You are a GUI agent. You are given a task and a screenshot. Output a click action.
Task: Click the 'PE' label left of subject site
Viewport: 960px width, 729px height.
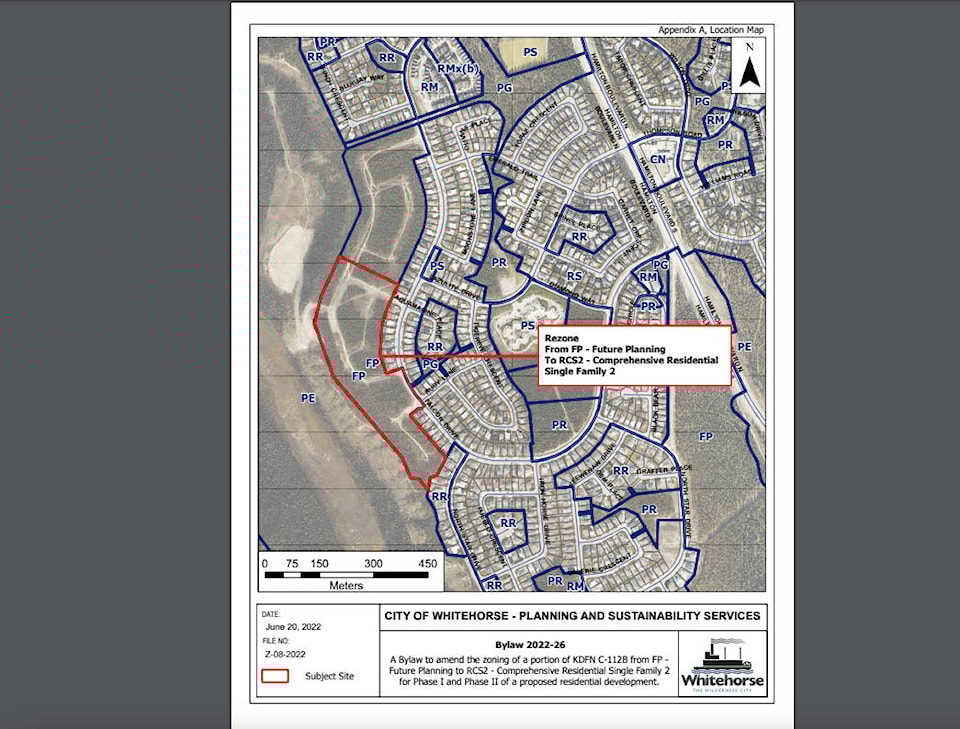308,398
